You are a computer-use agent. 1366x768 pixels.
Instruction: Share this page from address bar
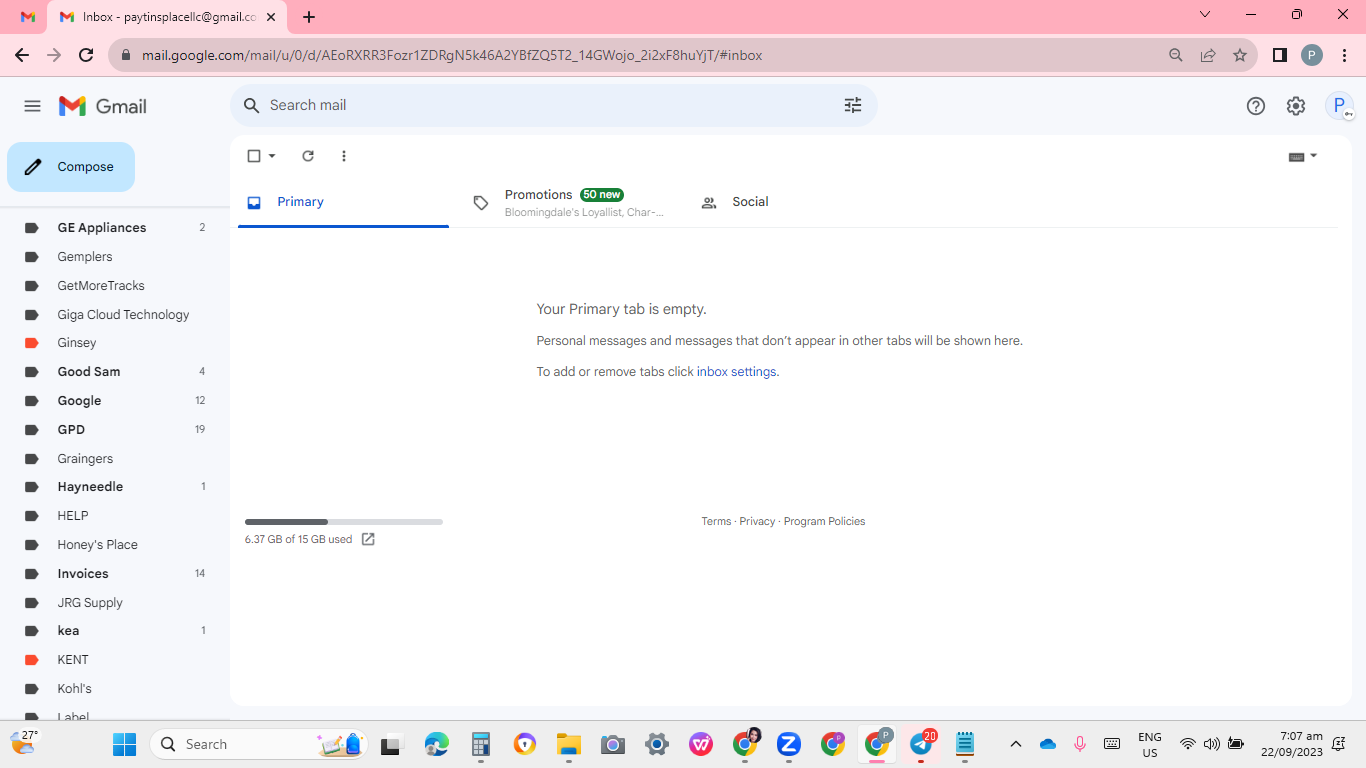click(1208, 55)
